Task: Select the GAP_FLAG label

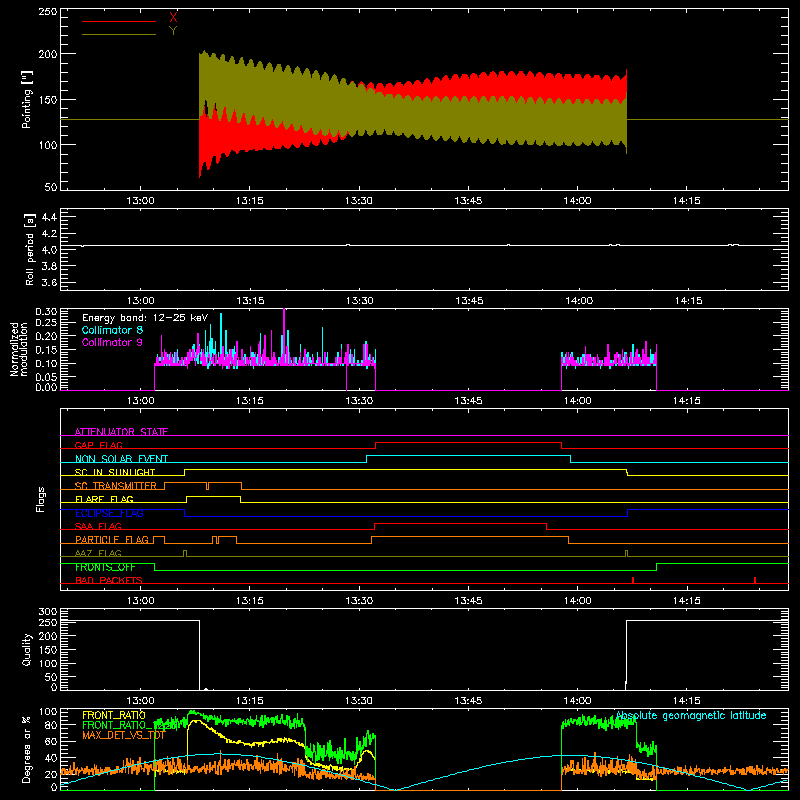Action: coord(98,445)
